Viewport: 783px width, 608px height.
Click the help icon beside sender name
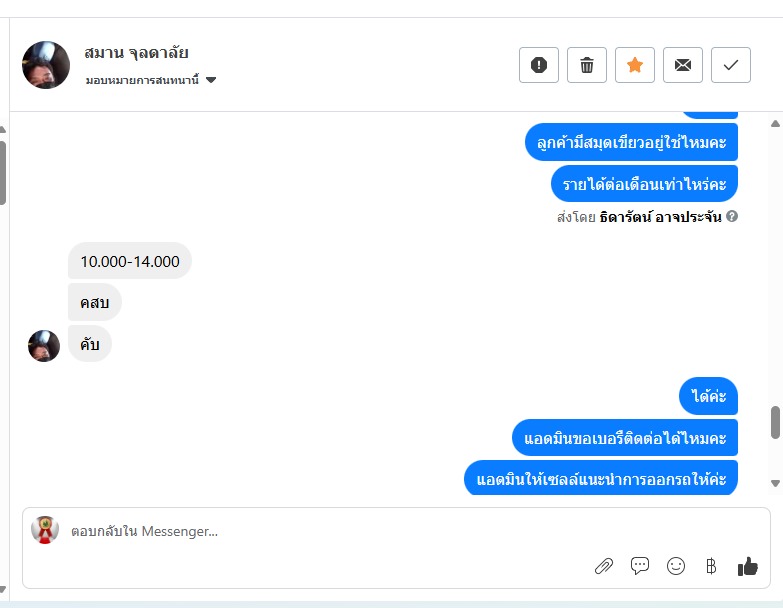pyautogui.click(x=732, y=216)
